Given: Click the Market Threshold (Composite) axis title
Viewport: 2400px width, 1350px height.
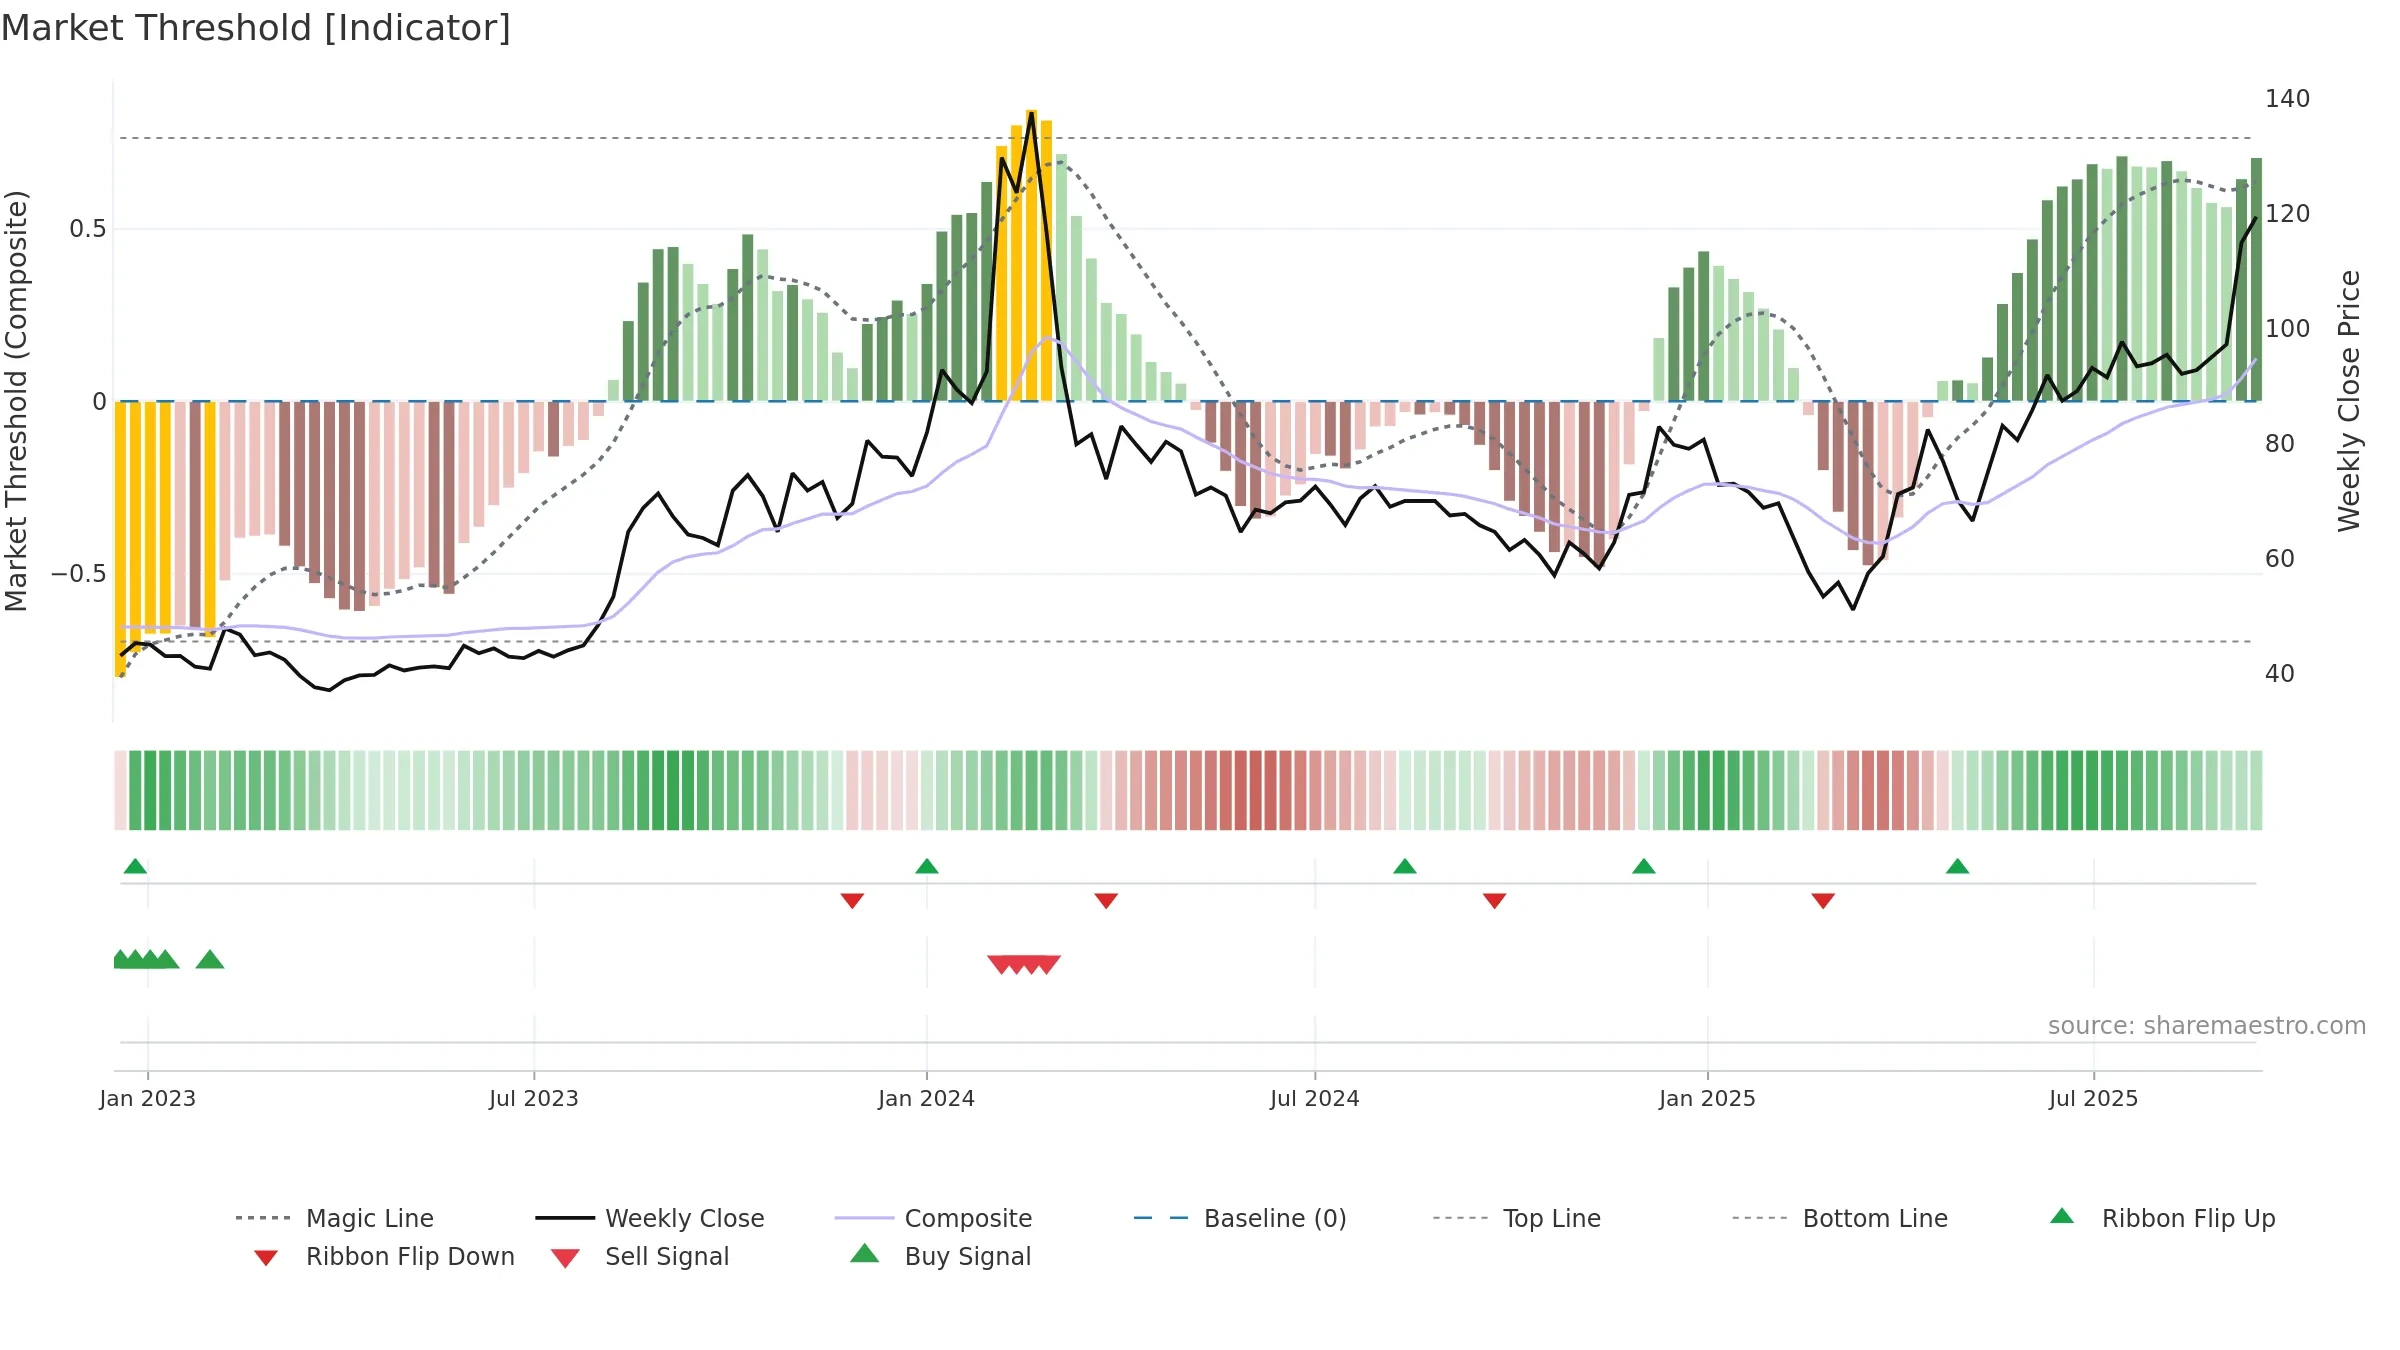Looking at the screenshot, I should (16, 401).
